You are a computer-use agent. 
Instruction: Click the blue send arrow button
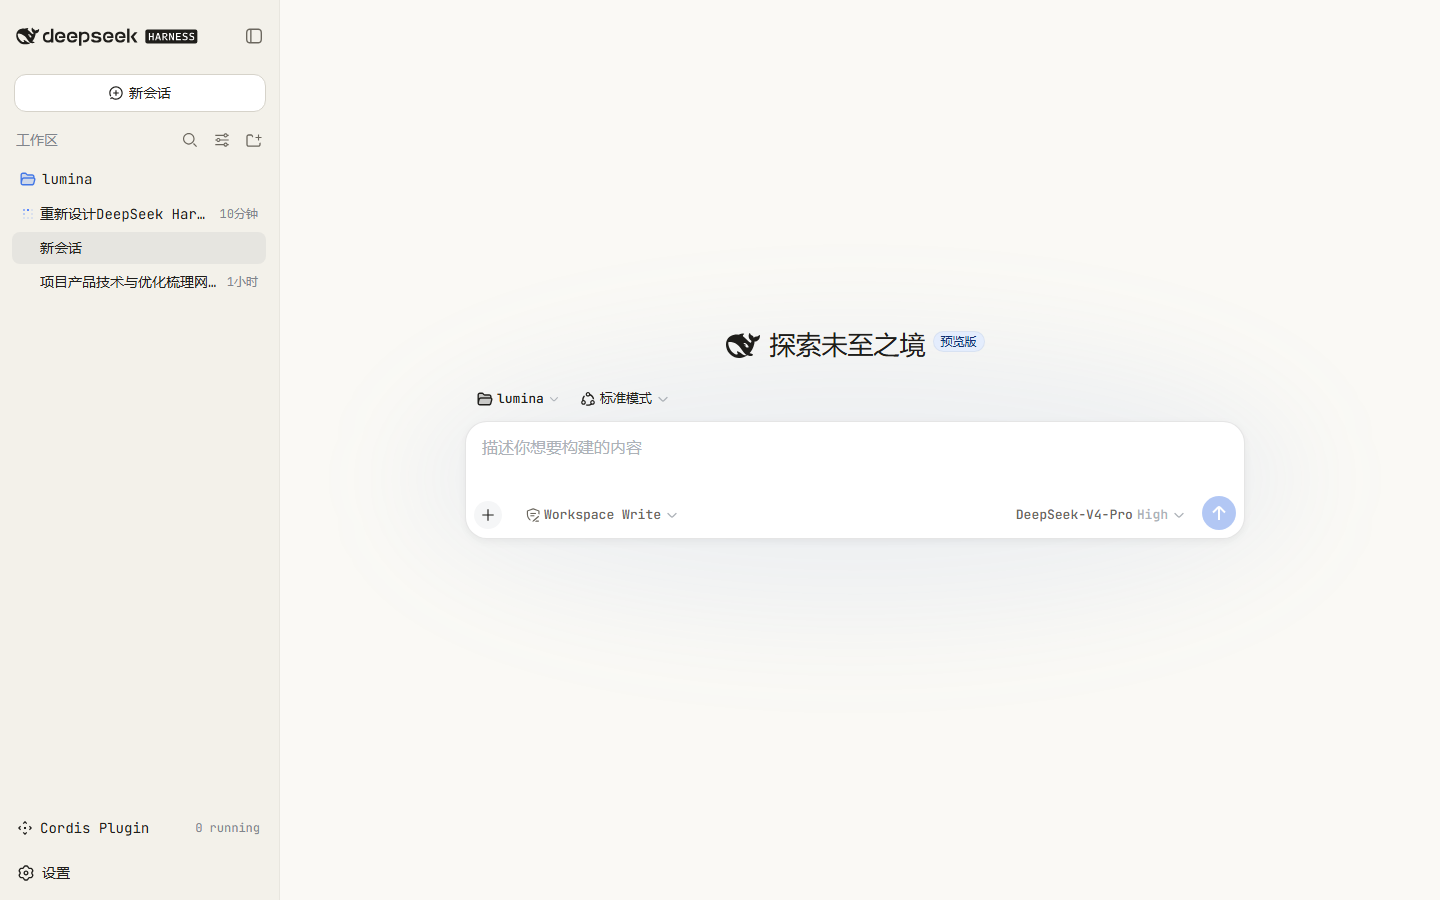[x=1219, y=513]
